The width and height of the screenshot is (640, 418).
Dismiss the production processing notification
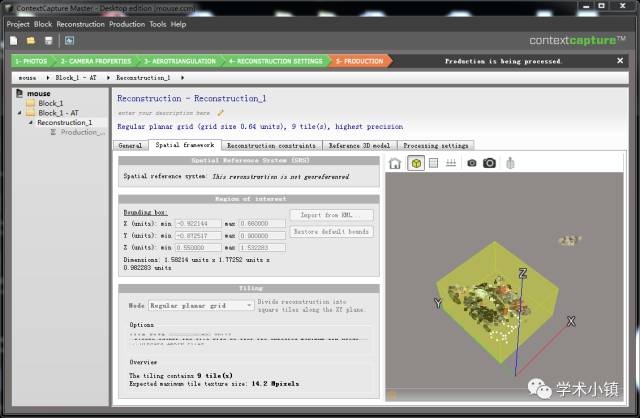point(620,61)
